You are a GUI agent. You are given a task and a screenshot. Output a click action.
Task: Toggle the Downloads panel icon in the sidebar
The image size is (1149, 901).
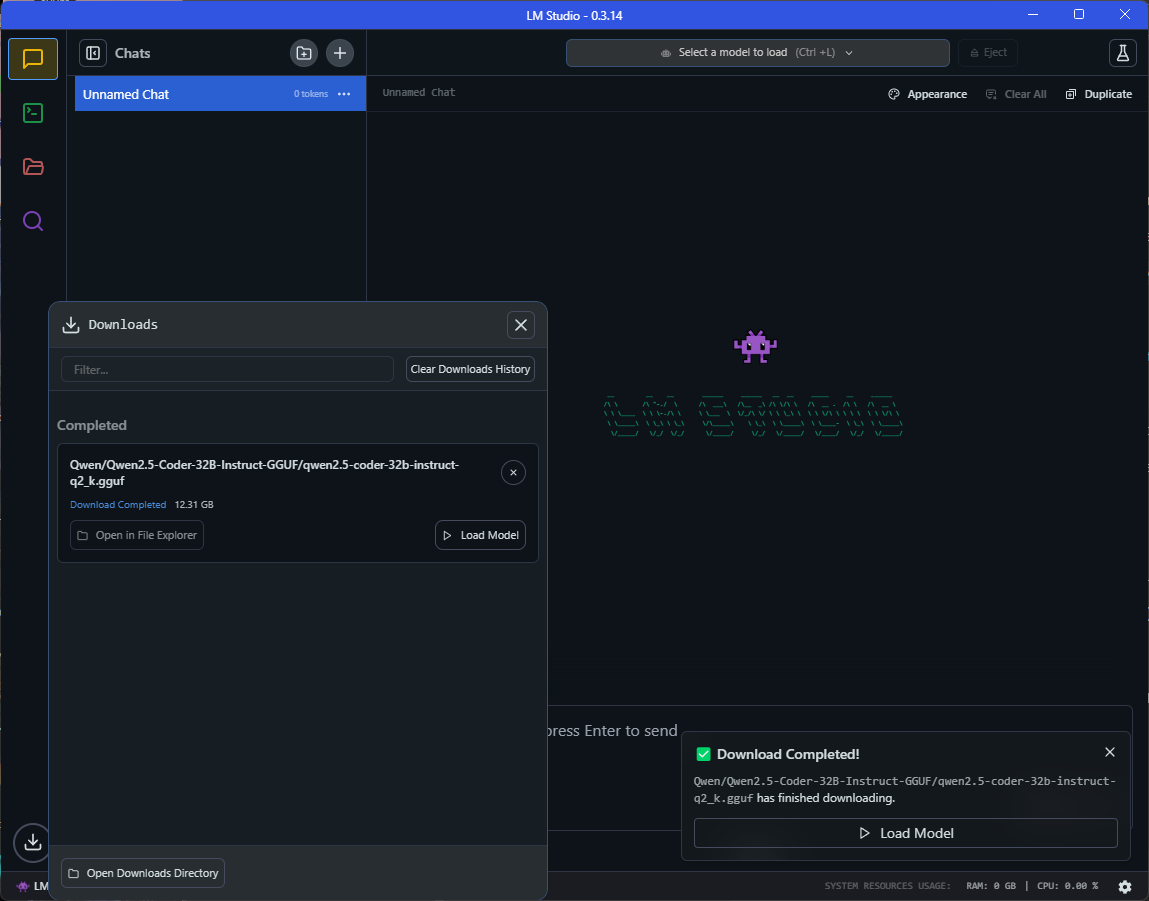(x=32, y=842)
